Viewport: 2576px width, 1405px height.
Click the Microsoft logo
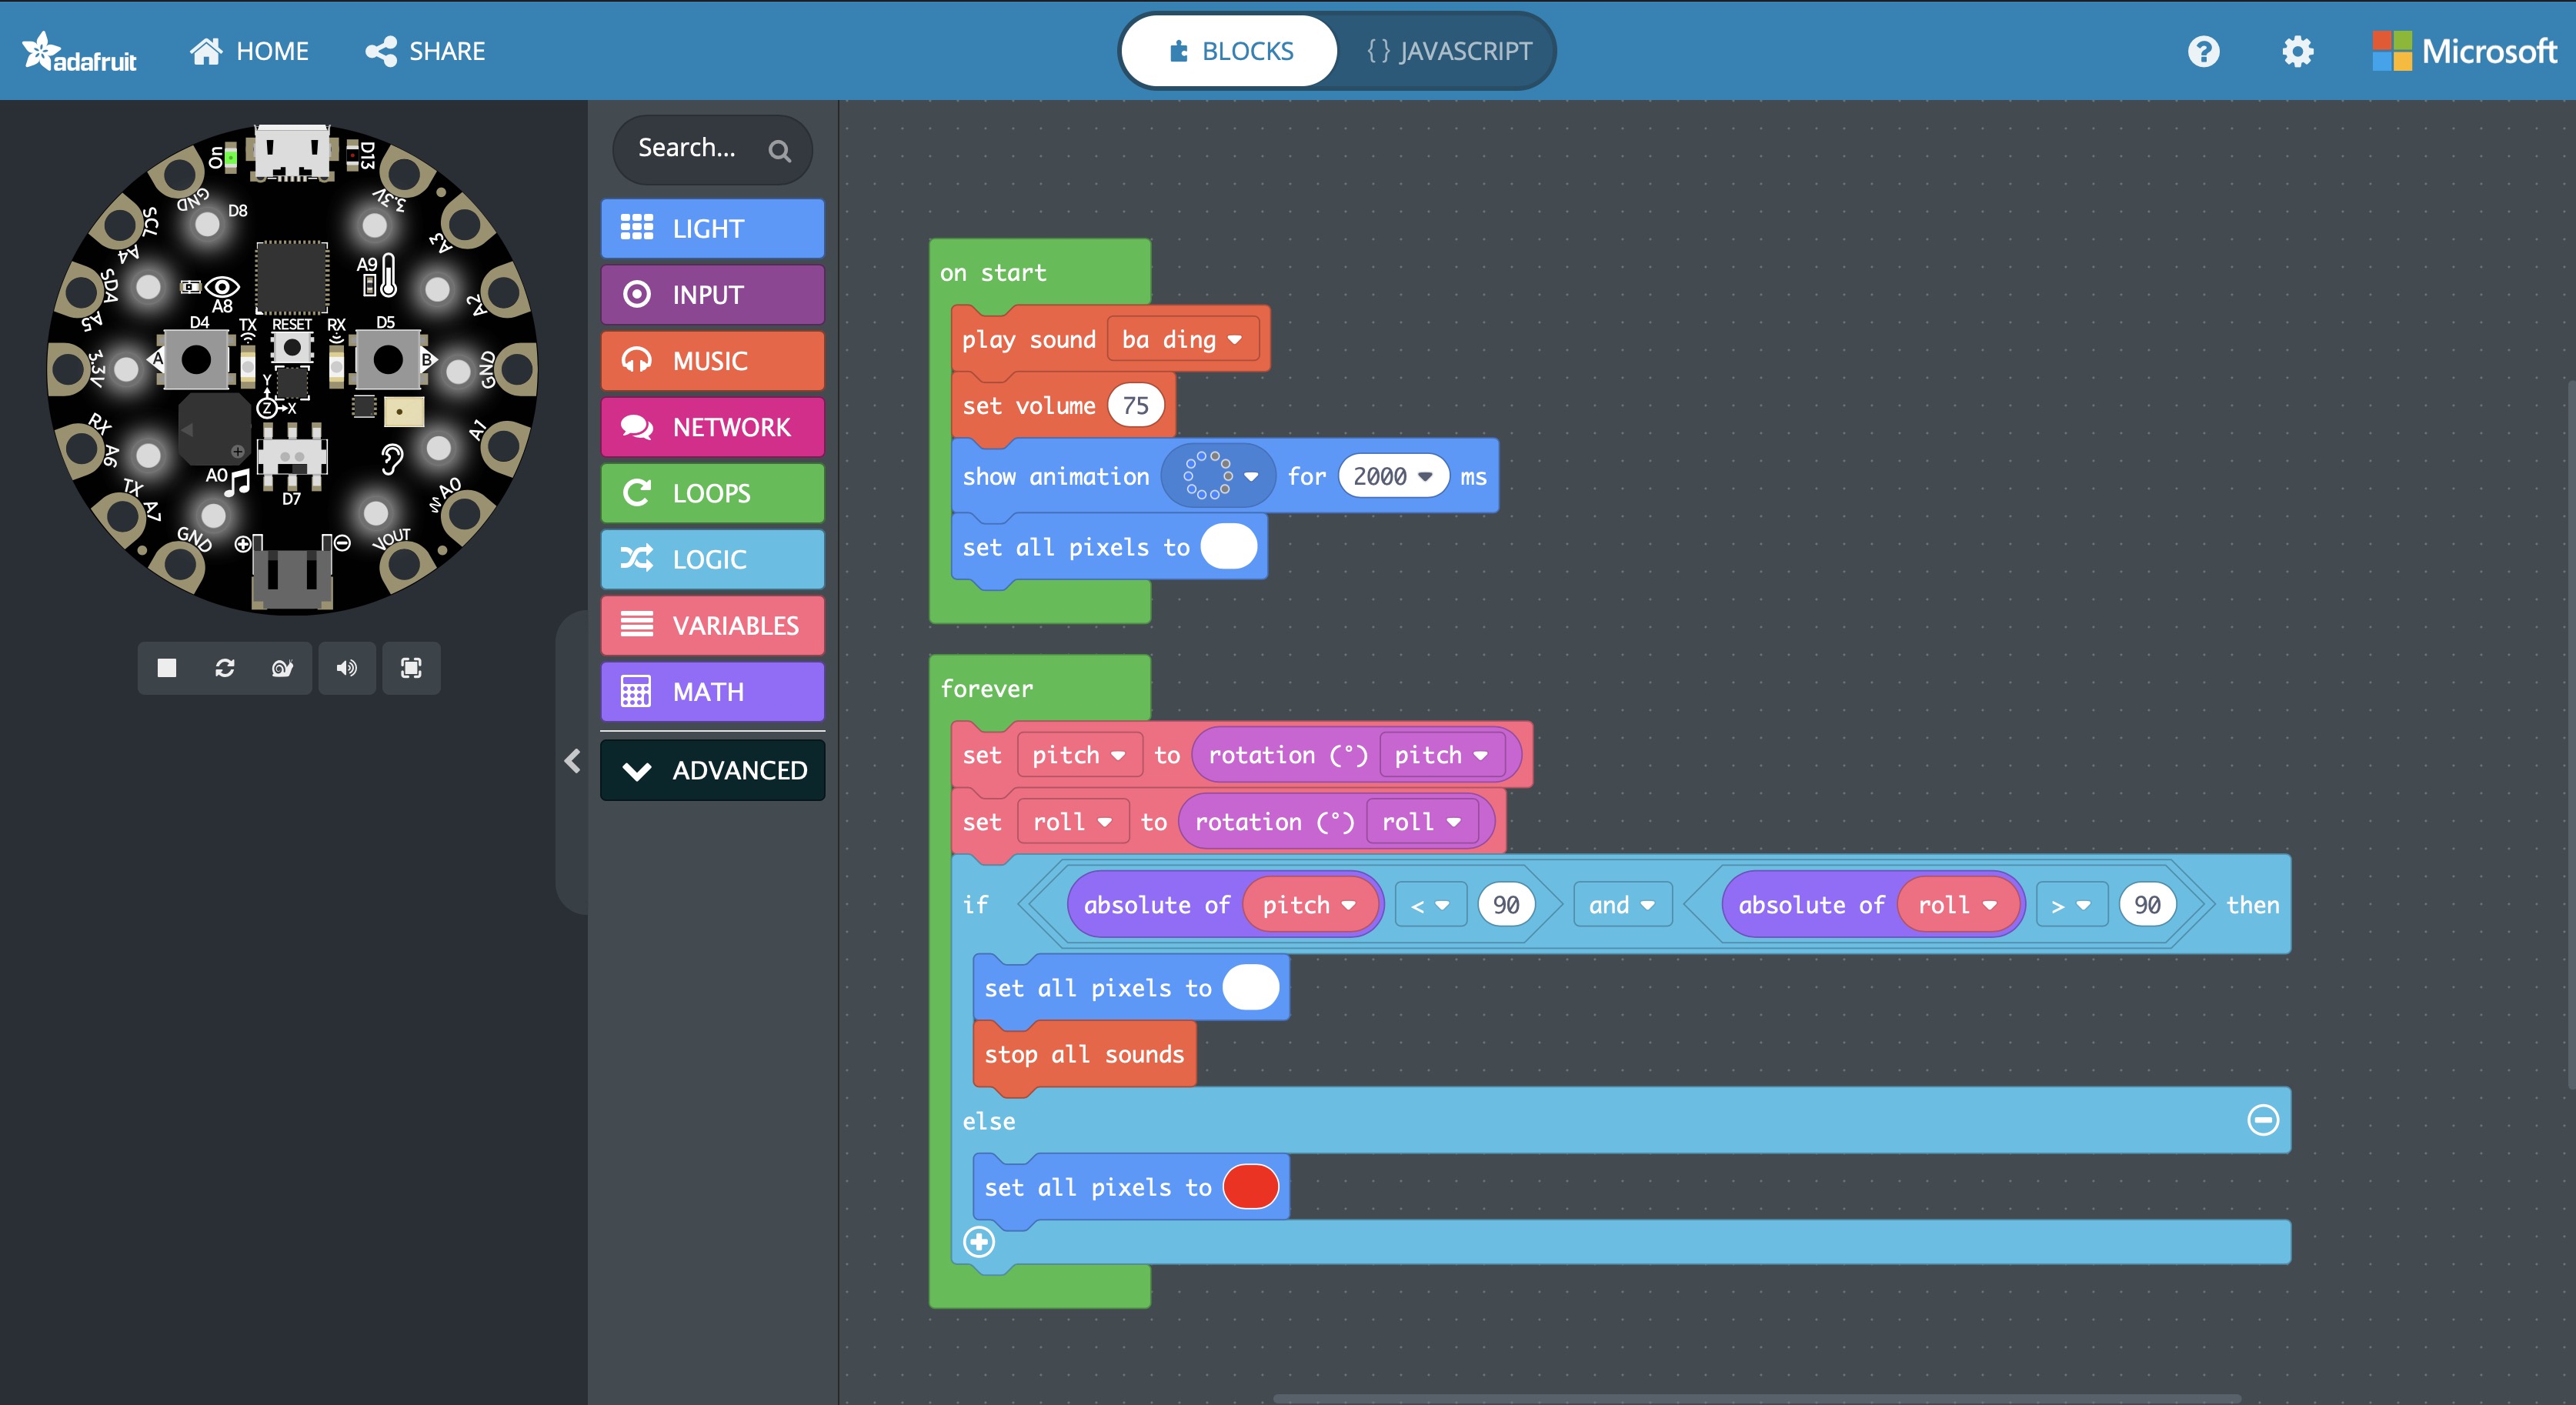pyautogui.click(x=2464, y=51)
